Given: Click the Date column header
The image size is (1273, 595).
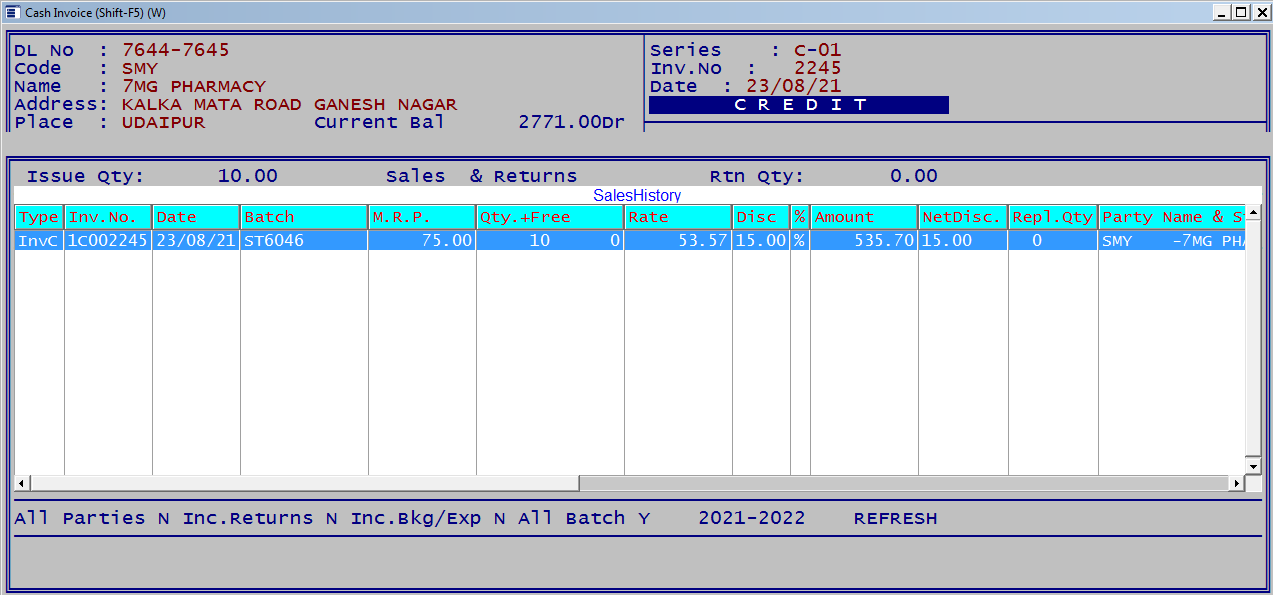Looking at the screenshot, I should click(x=196, y=217).
